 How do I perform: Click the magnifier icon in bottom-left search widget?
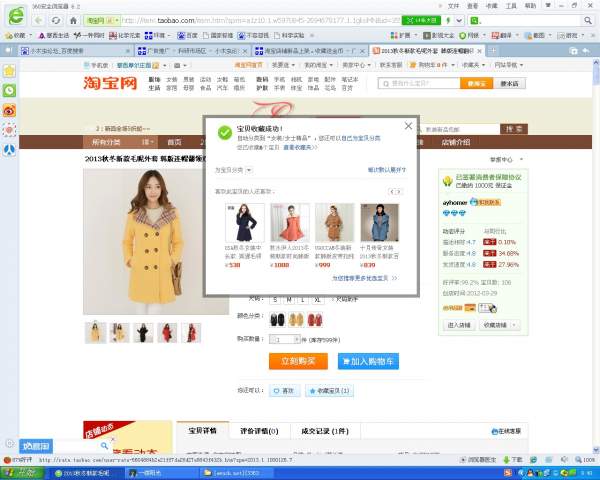(104, 446)
